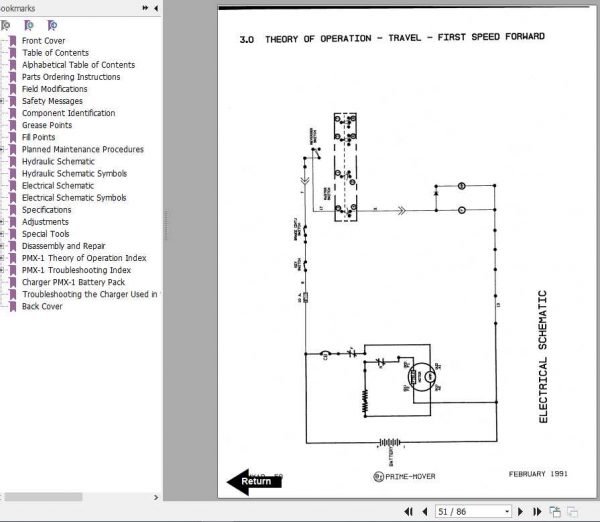This screenshot has width=600, height=522.
Task: Click bookmark icon next to Hydraulic Schematic Symbols
Action: (13, 173)
